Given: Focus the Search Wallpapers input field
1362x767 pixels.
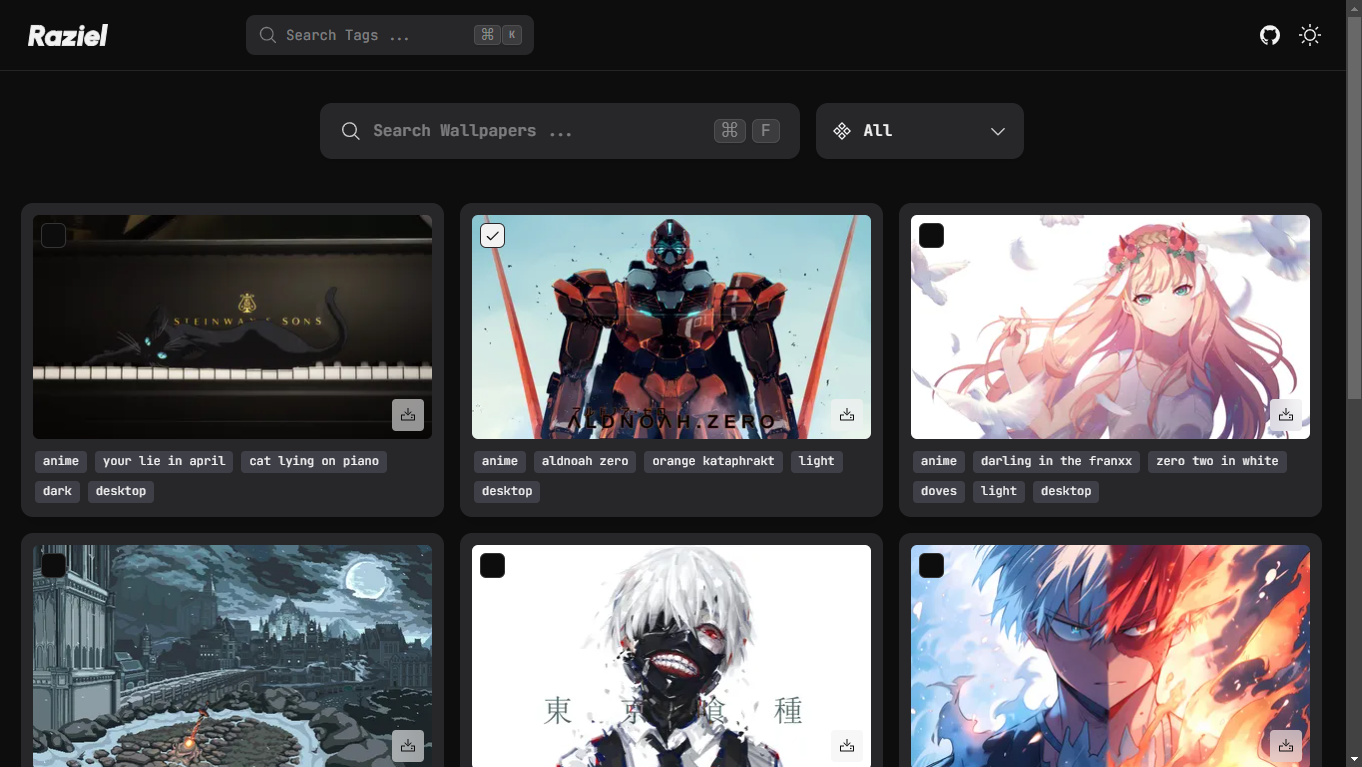Looking at the screenshot, I should click(x=560, y=131).
